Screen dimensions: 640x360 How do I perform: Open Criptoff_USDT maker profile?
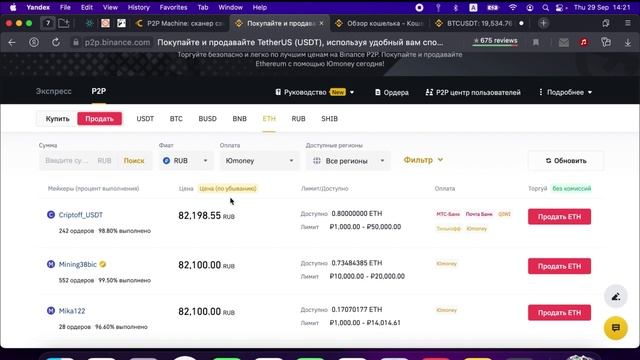80,215
